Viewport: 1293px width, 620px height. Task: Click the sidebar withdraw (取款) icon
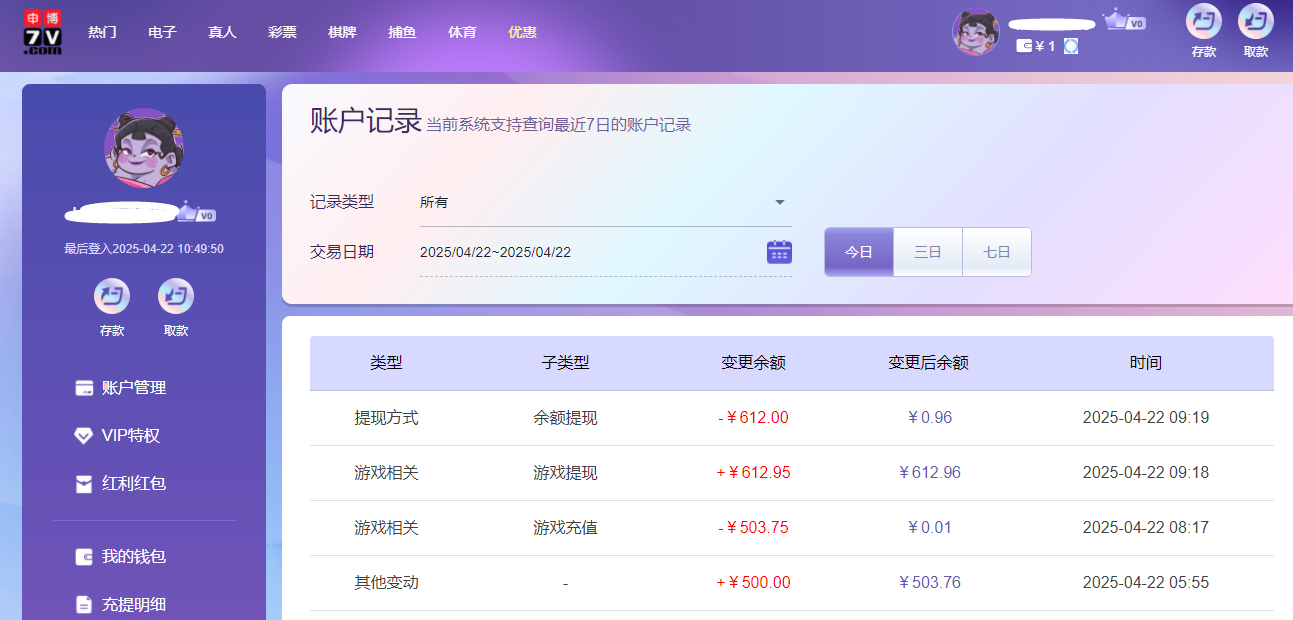click(x=176, y=296)
